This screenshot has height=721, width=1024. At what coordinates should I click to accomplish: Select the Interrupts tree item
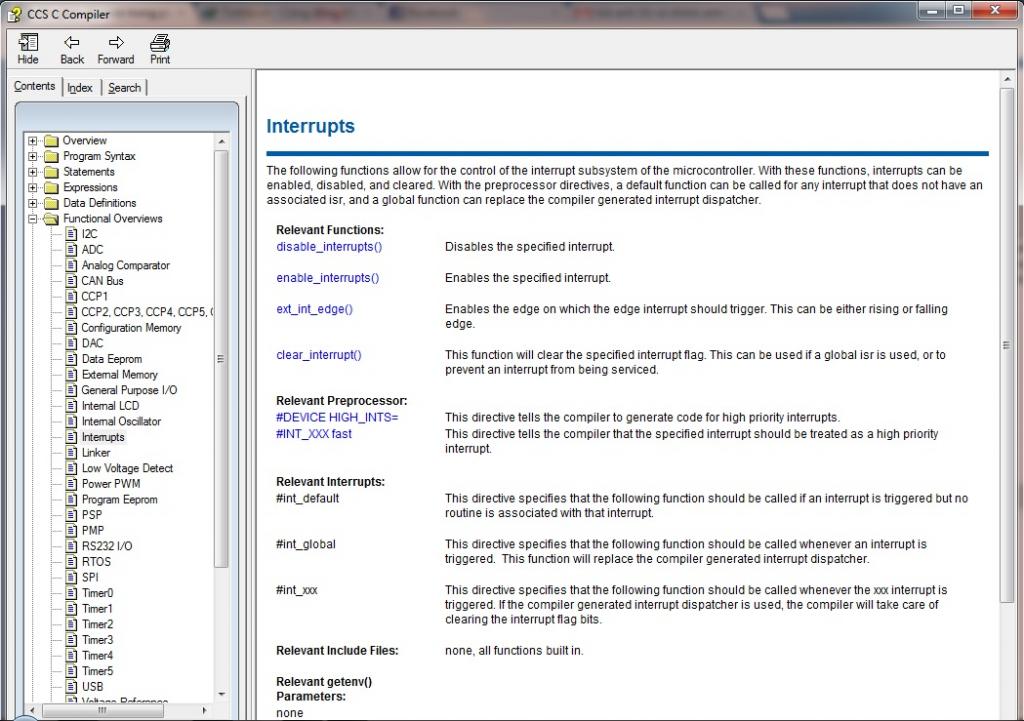click(x=103, y=437)
